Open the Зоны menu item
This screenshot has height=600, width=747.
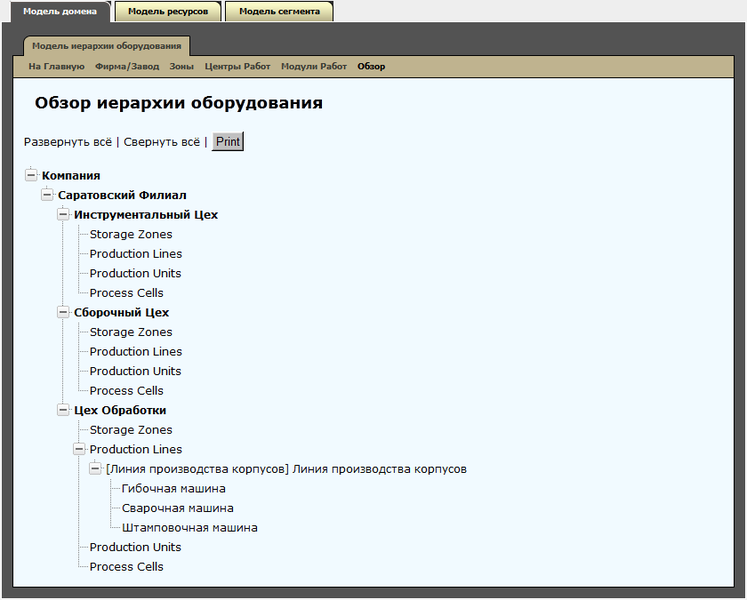[x=182, y=66]
